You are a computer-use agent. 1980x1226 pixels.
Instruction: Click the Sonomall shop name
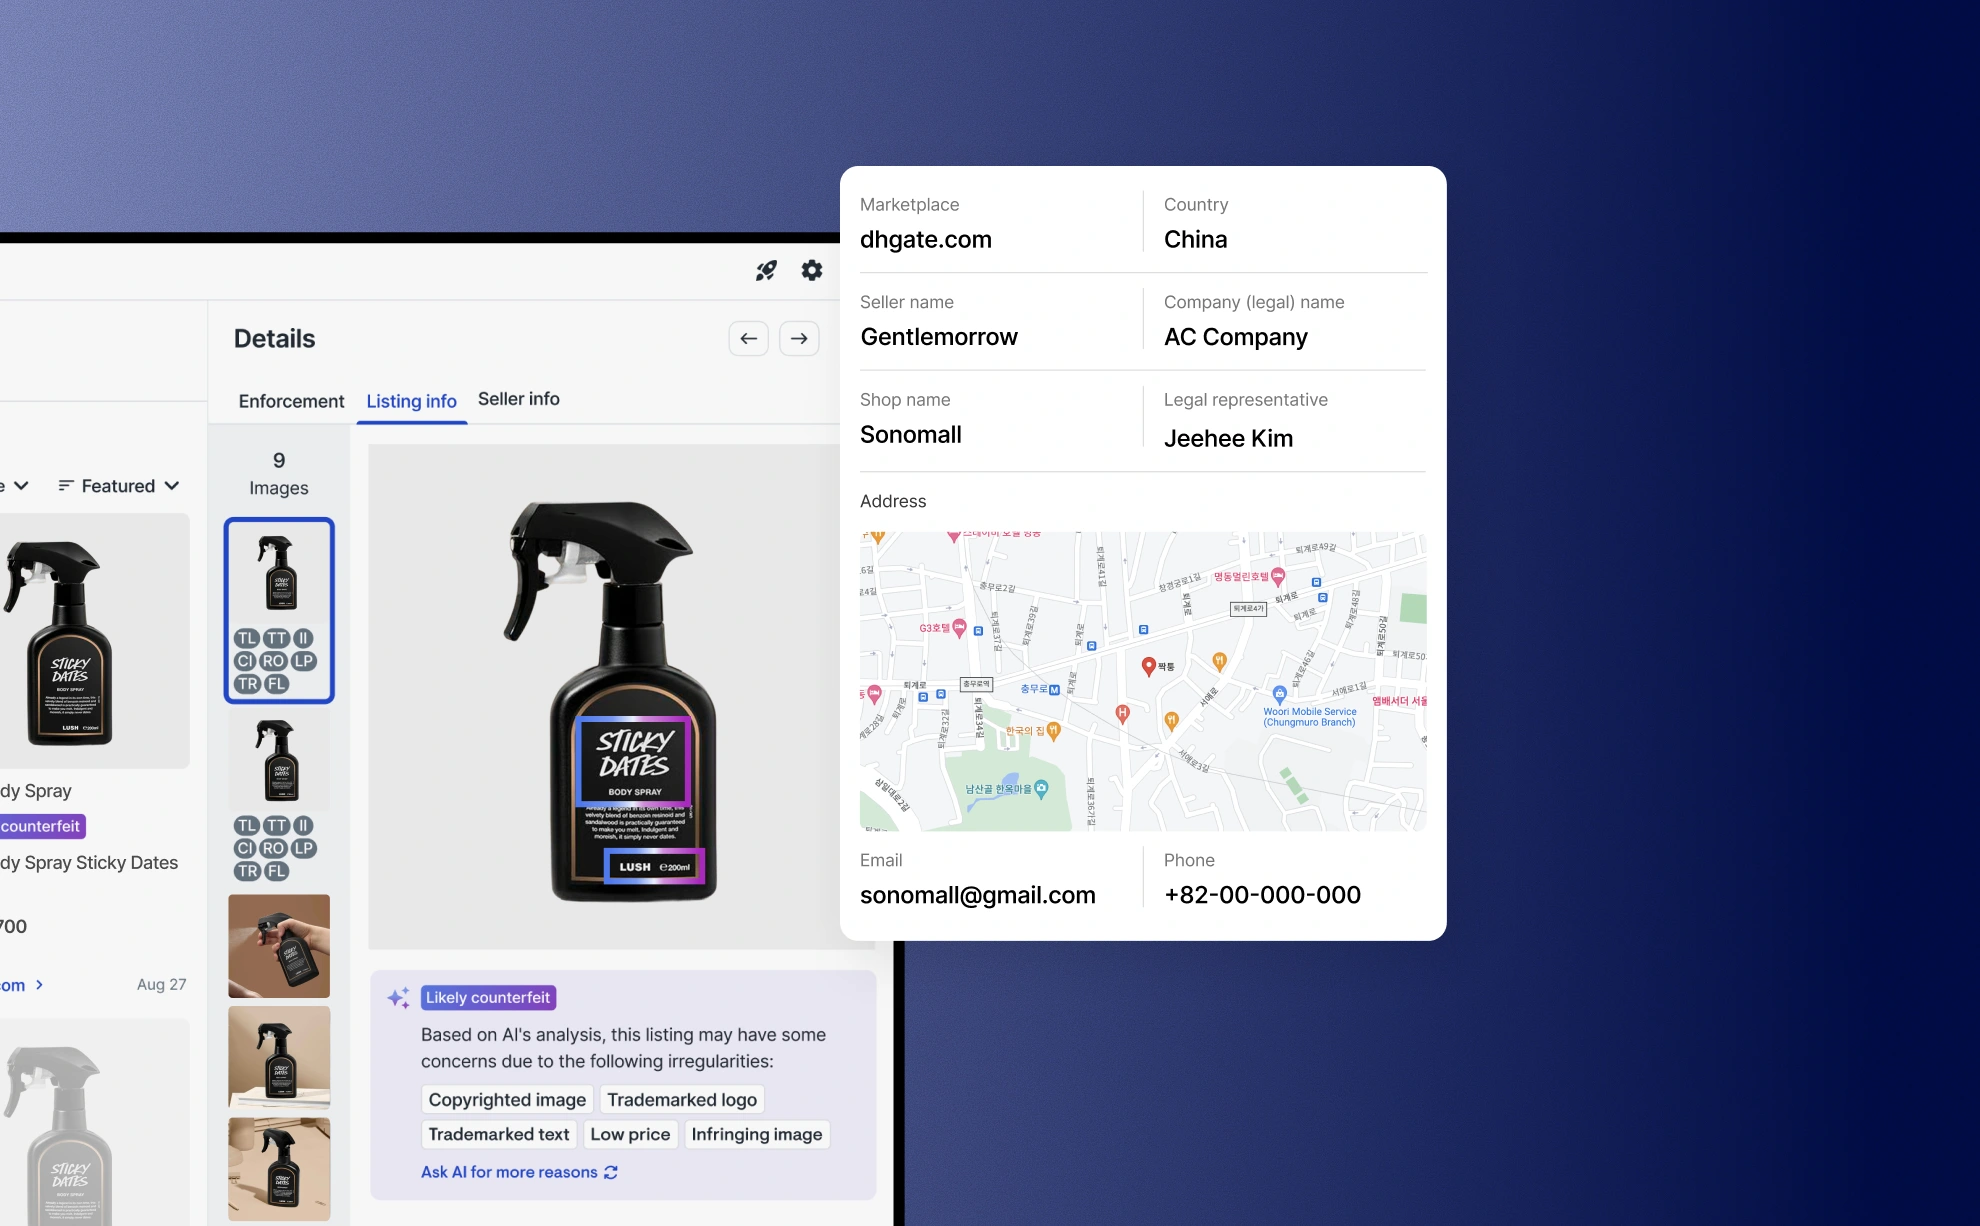pos(911,435)
